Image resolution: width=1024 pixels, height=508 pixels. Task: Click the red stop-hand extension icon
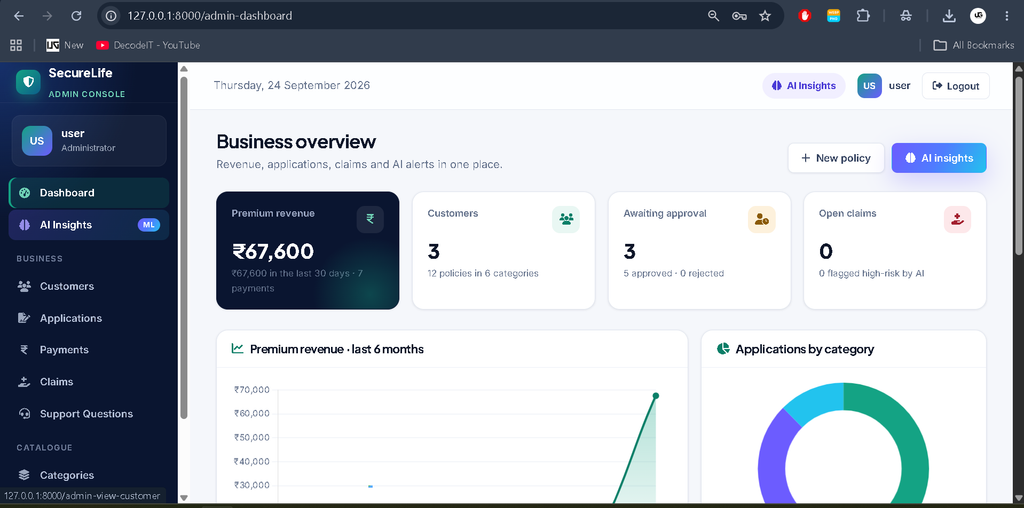[x=805, y=16]
